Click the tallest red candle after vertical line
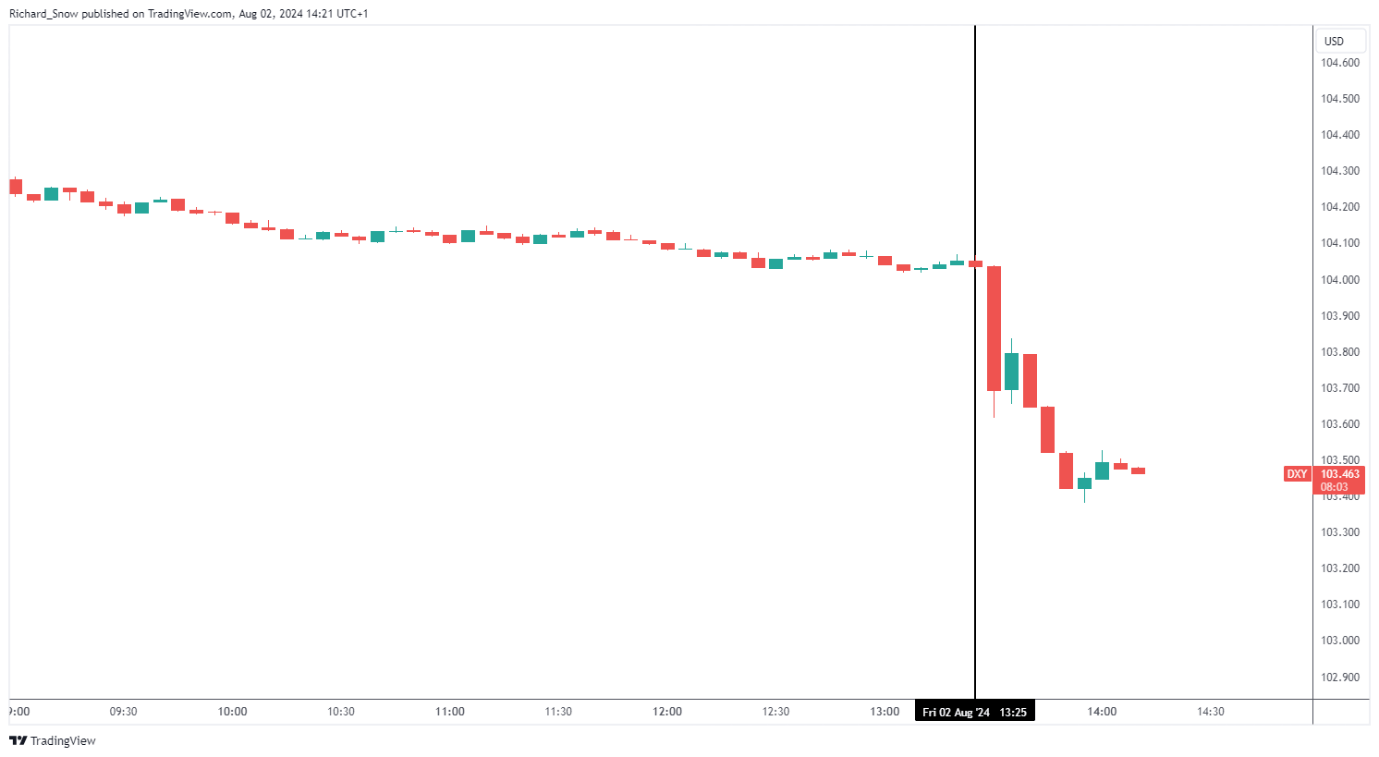The height and width of the screenshot is (757, 1379). click(x=994, y=328)
